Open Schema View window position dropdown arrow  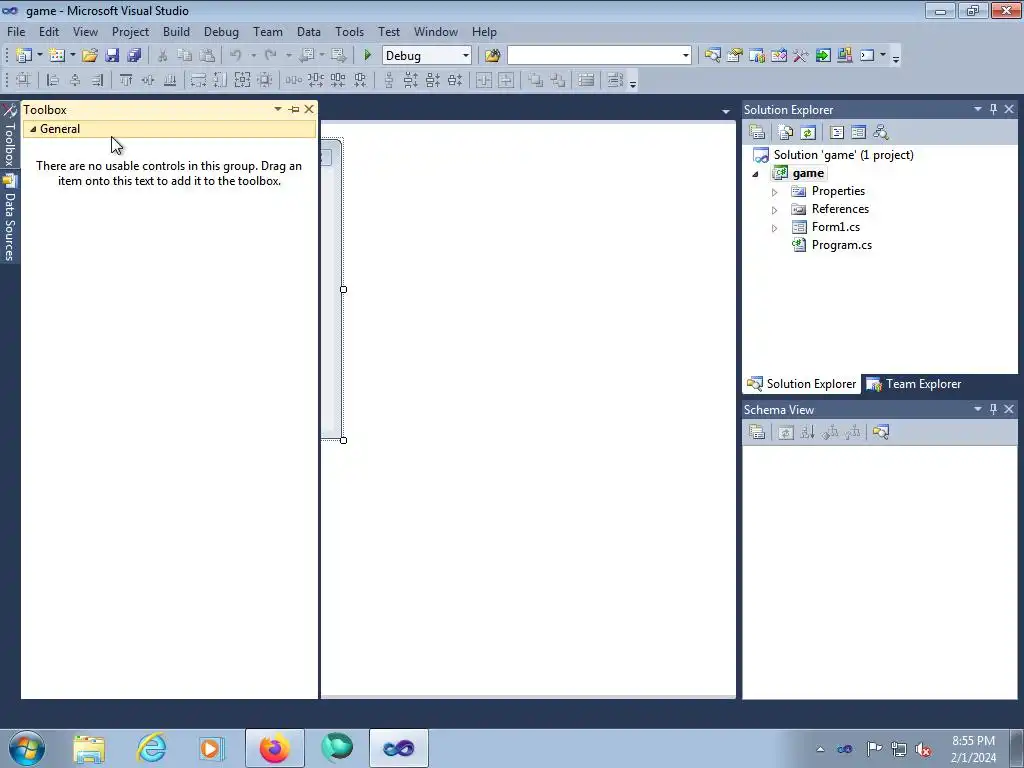coord(978,409)
